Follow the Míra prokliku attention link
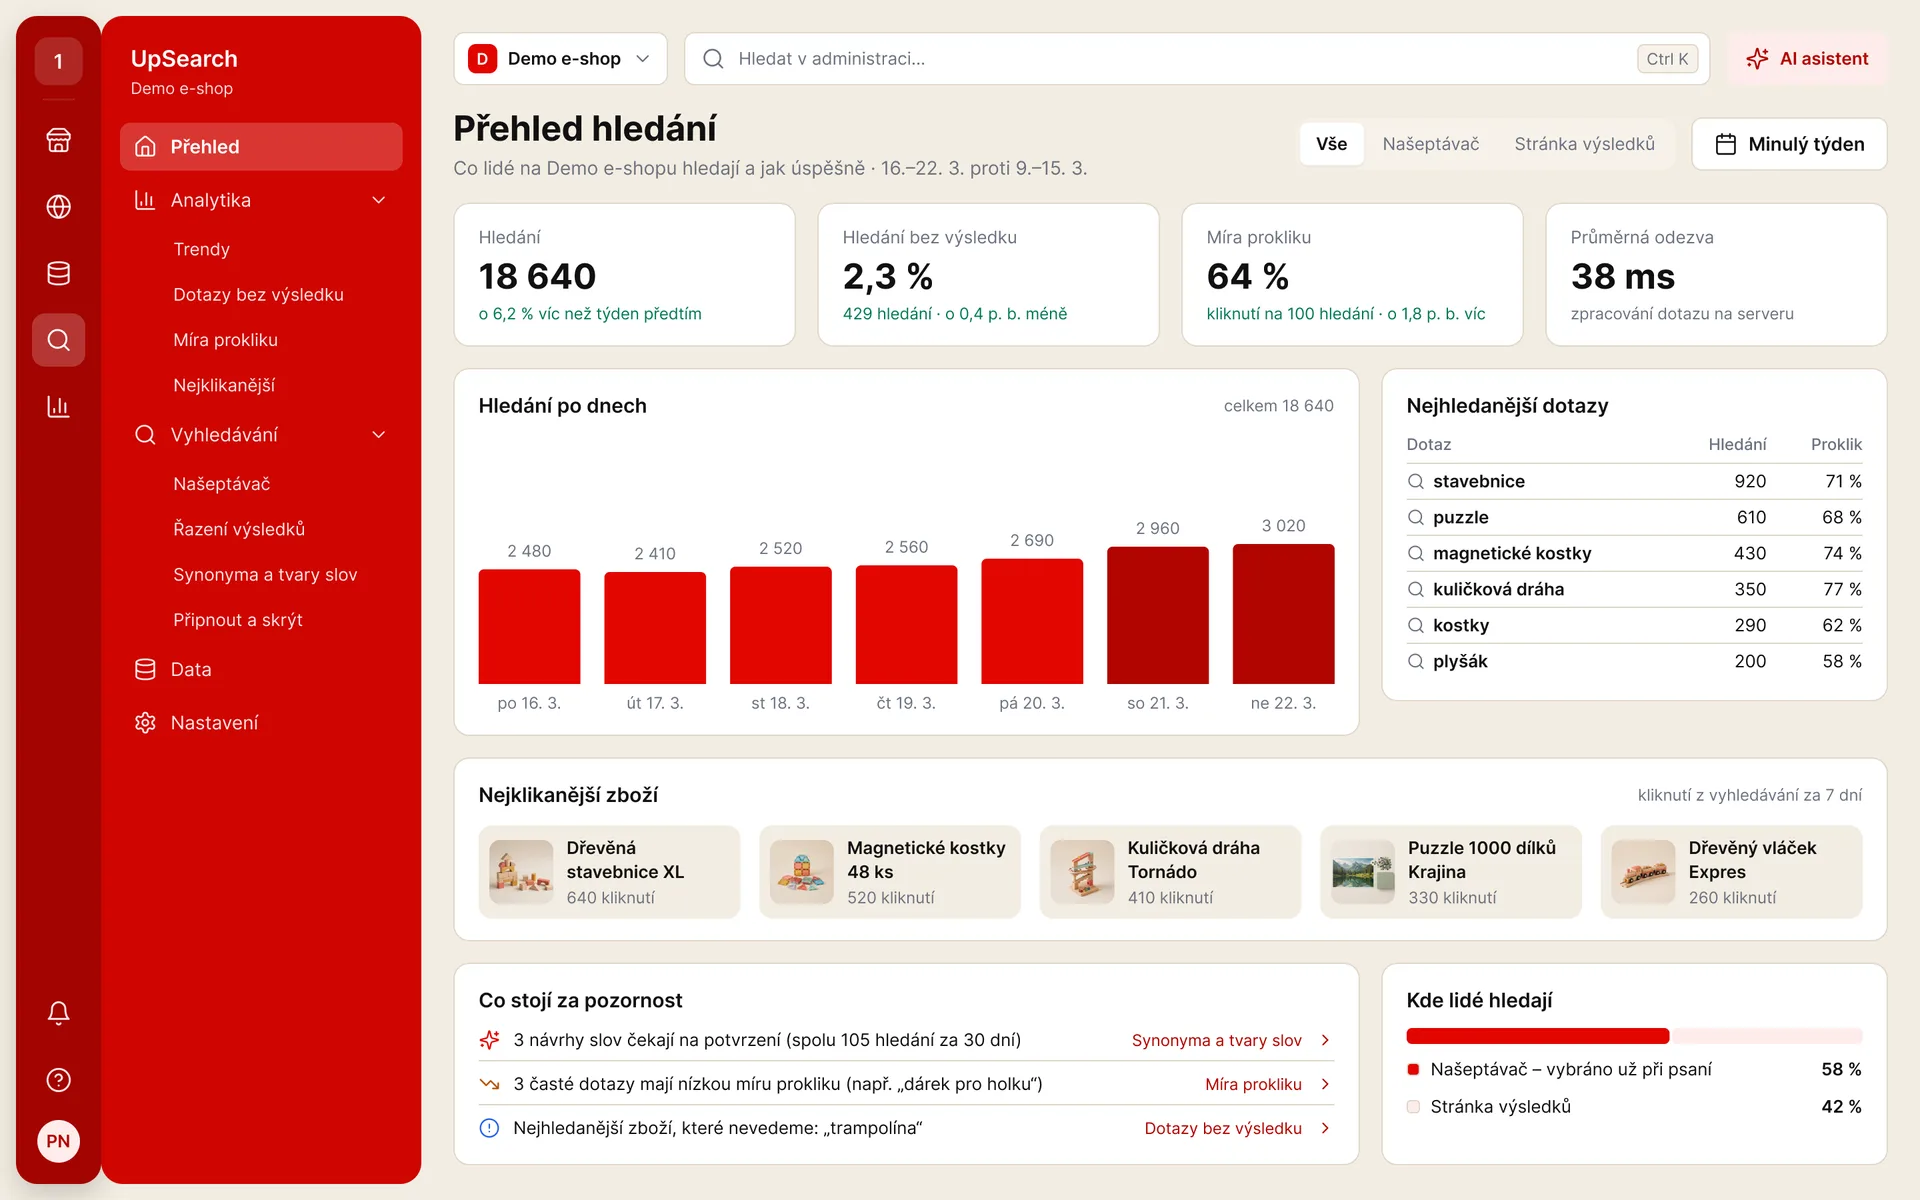 coord(1253,1084)
